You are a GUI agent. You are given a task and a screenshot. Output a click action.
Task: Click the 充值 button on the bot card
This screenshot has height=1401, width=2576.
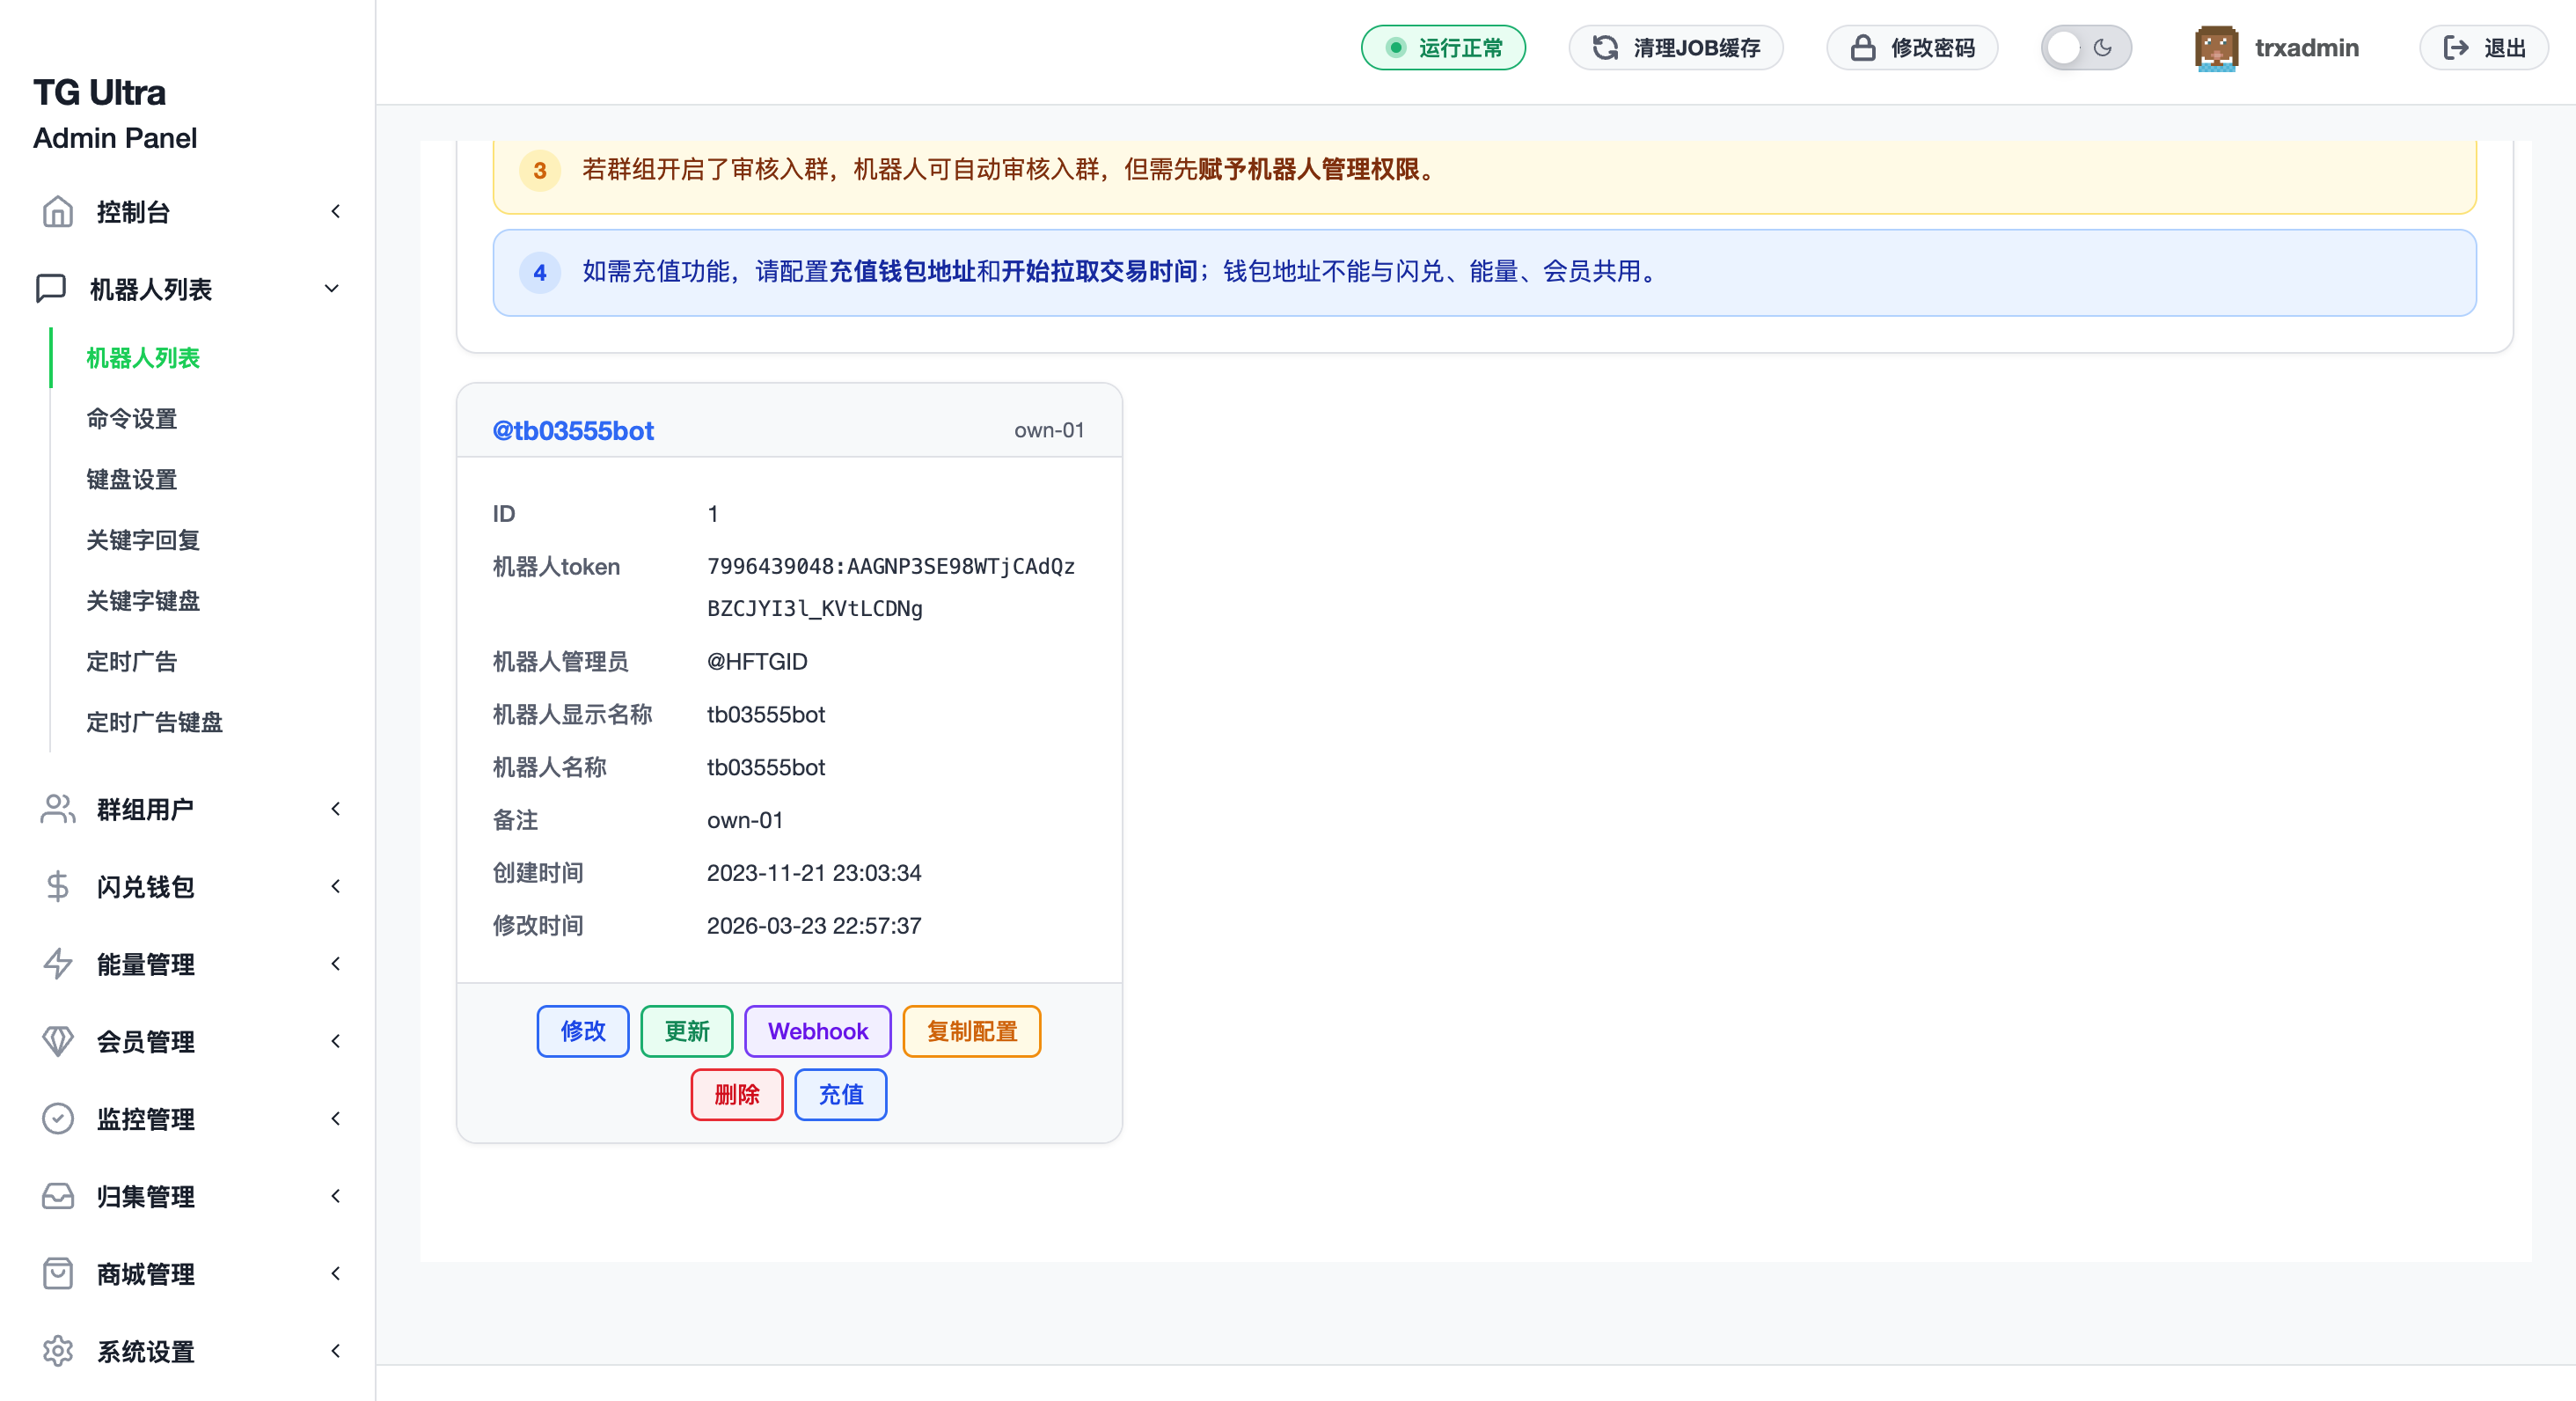tap(841, 1094)
